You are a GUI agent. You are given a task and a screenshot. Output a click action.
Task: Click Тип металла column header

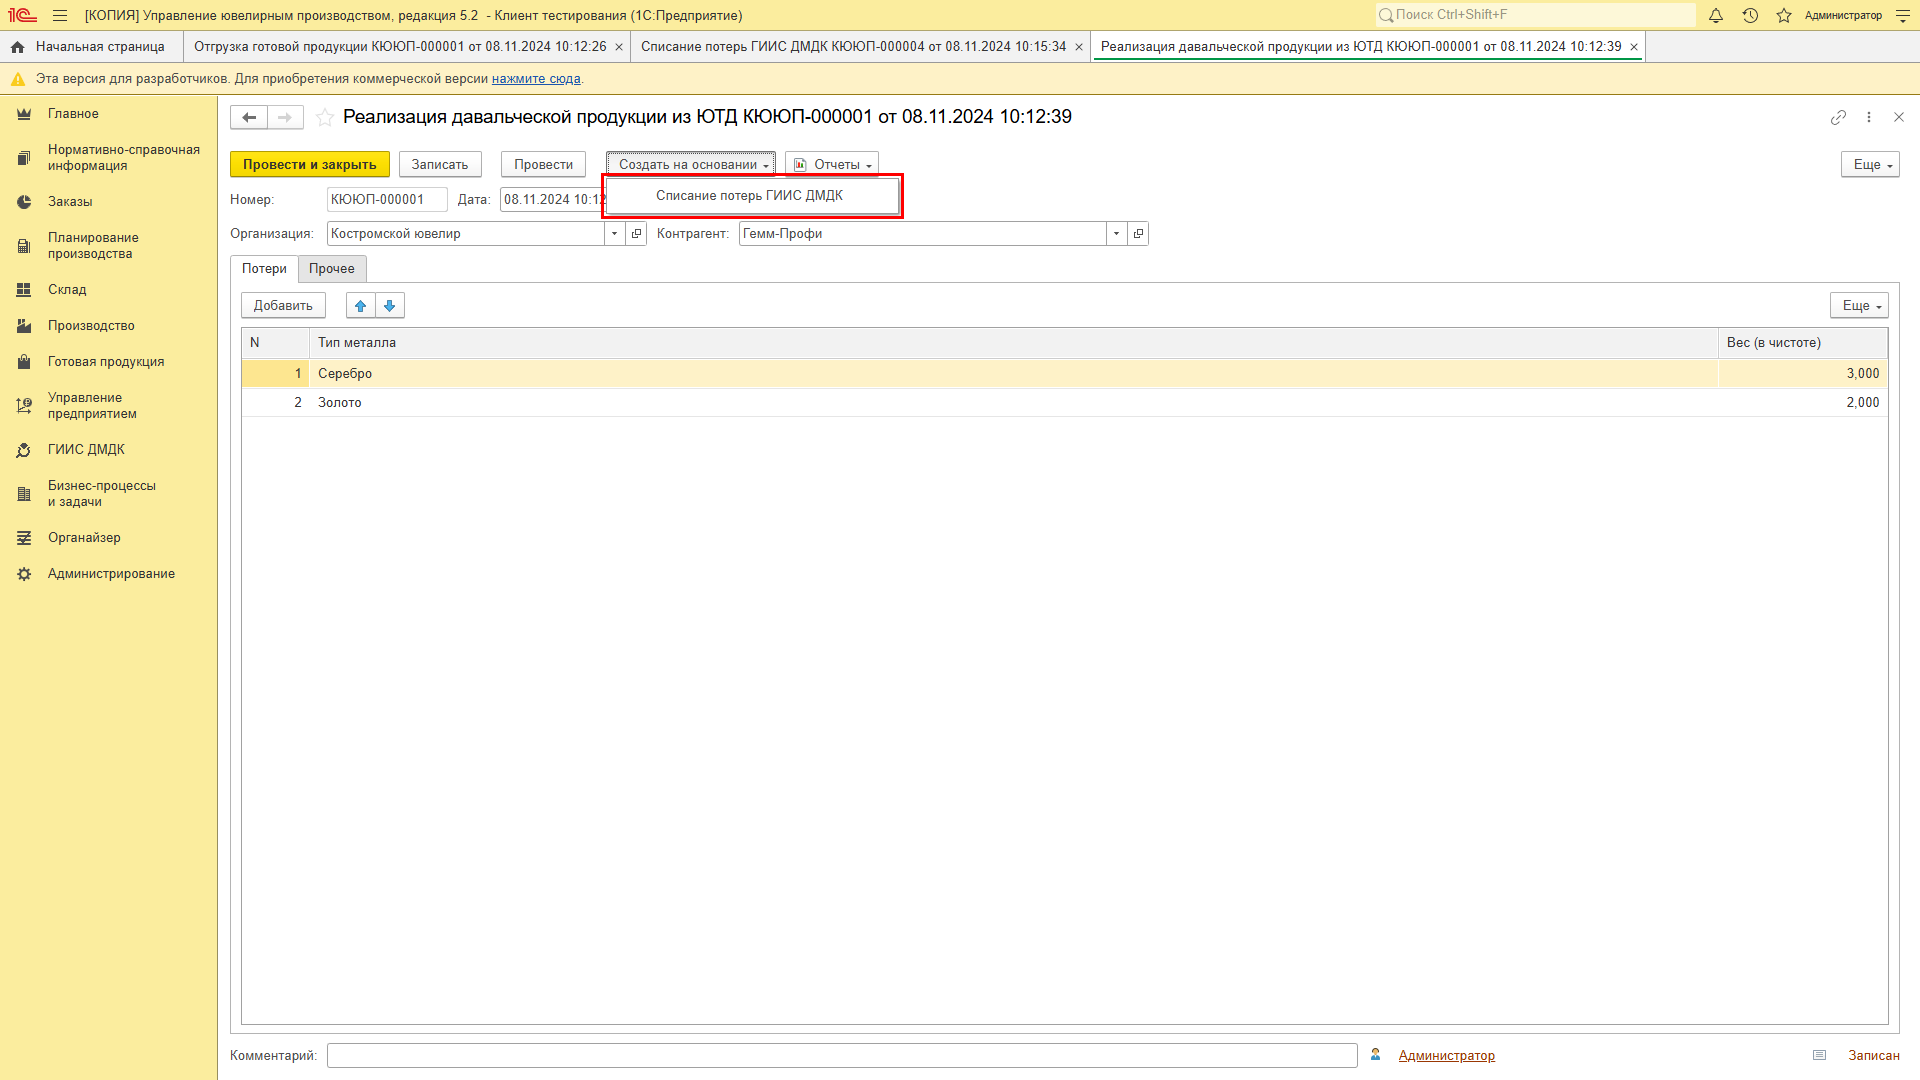click(1014, 343)
